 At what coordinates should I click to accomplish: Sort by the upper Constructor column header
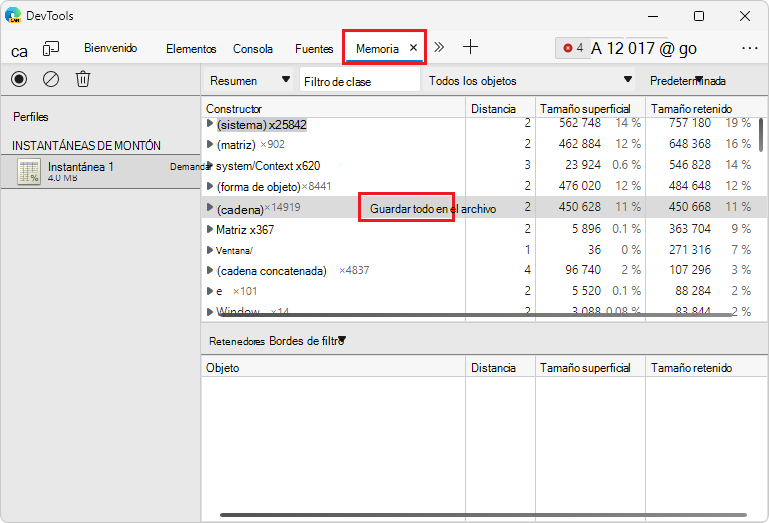point(333,108)
